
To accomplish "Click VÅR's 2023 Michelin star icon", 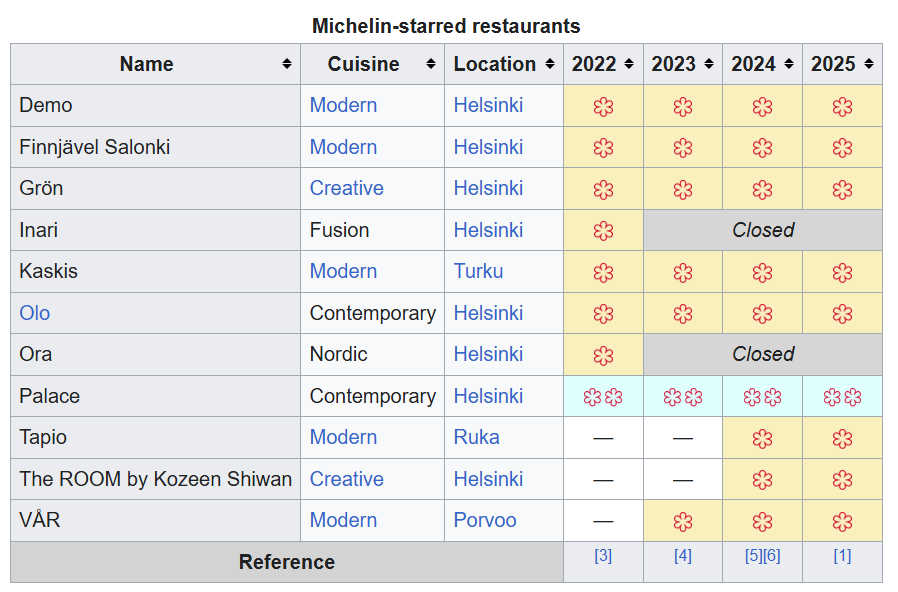I will pyautogui.click(x=683, y=521).
